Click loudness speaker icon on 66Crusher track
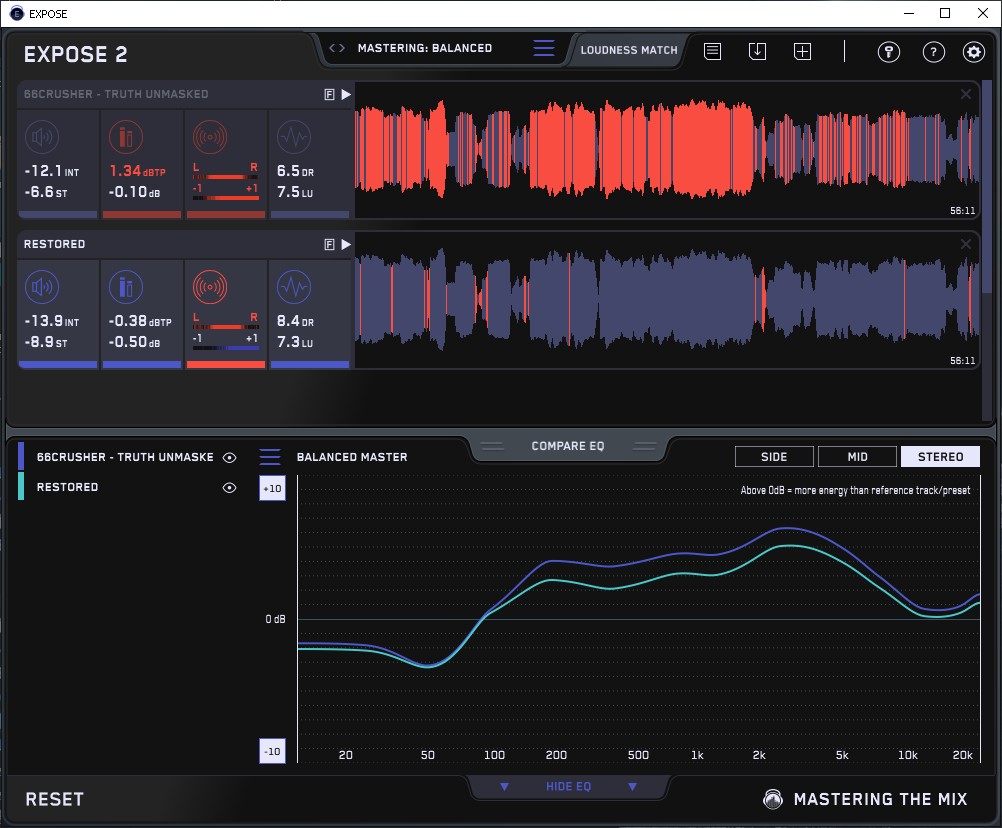This screenshot has height=828, width=1002. [42, 137]
